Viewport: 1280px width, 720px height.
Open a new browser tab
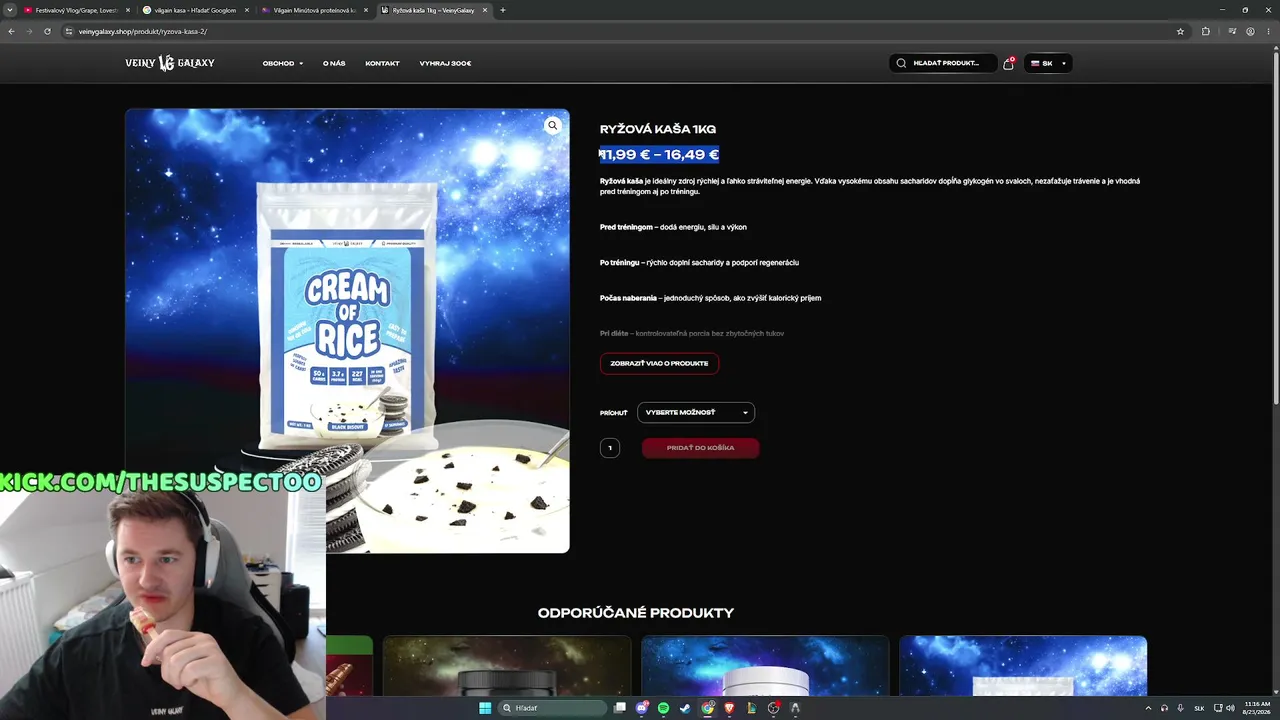[502, 10]
